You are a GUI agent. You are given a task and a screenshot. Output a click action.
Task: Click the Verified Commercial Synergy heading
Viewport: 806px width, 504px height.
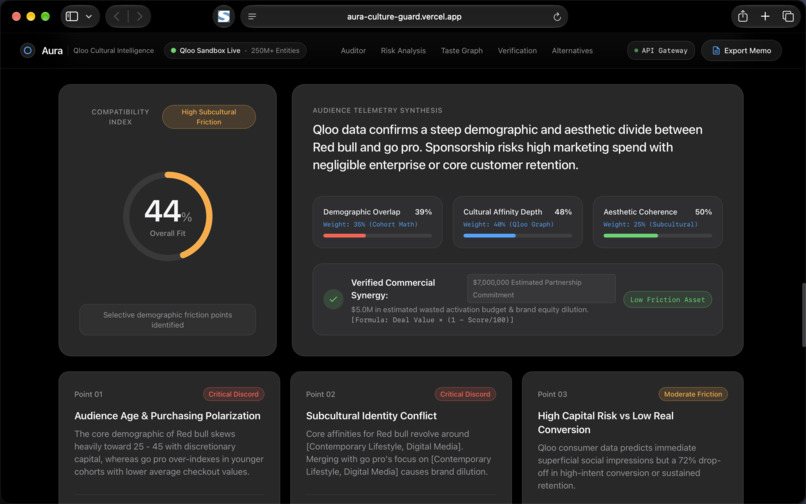(393, 289)
